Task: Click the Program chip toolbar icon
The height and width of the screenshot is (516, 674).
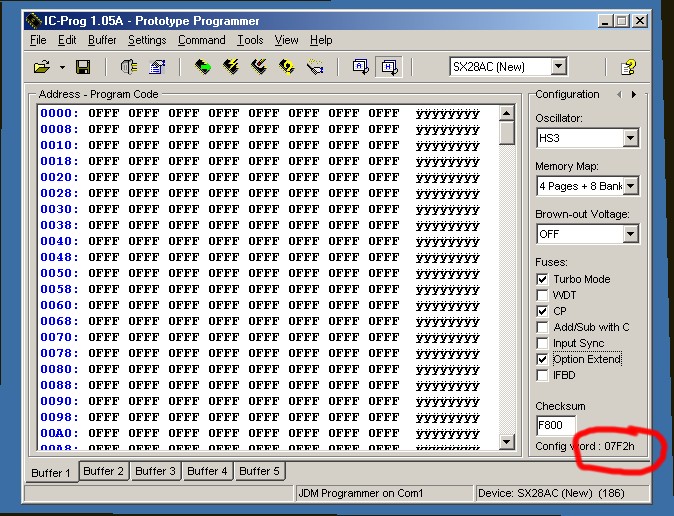Action: [x=231, y=67]
